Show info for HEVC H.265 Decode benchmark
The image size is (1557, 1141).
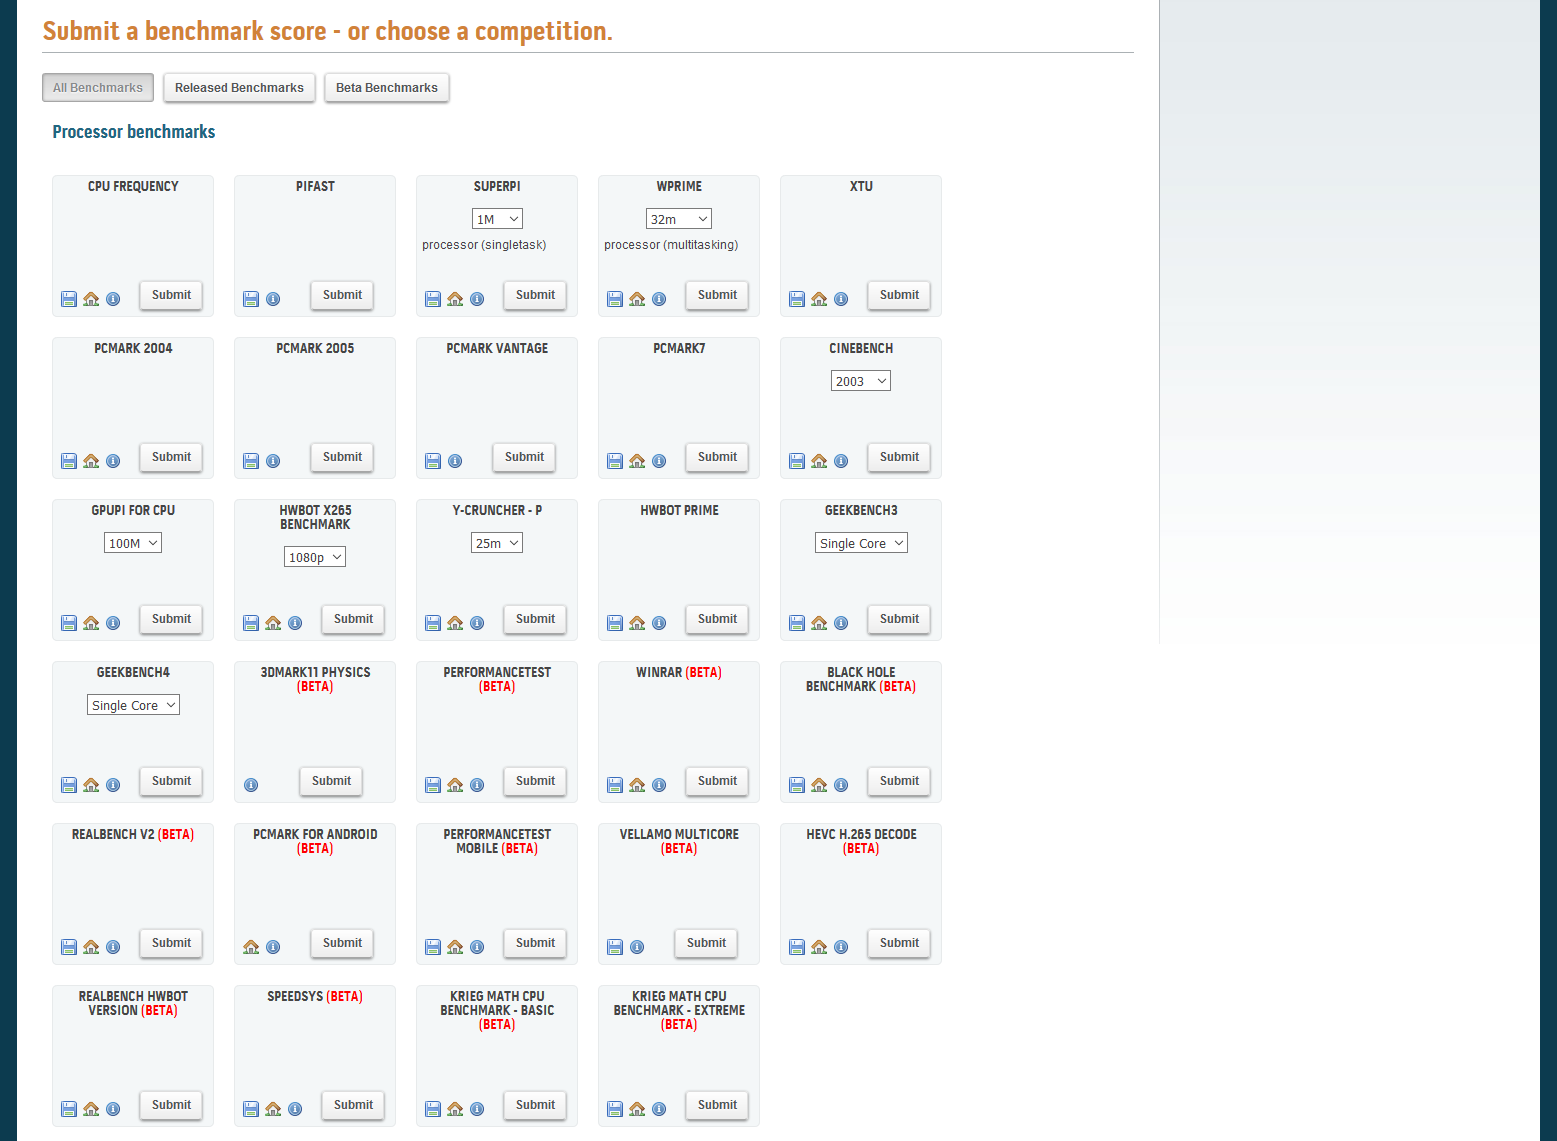tap(841, 947)
